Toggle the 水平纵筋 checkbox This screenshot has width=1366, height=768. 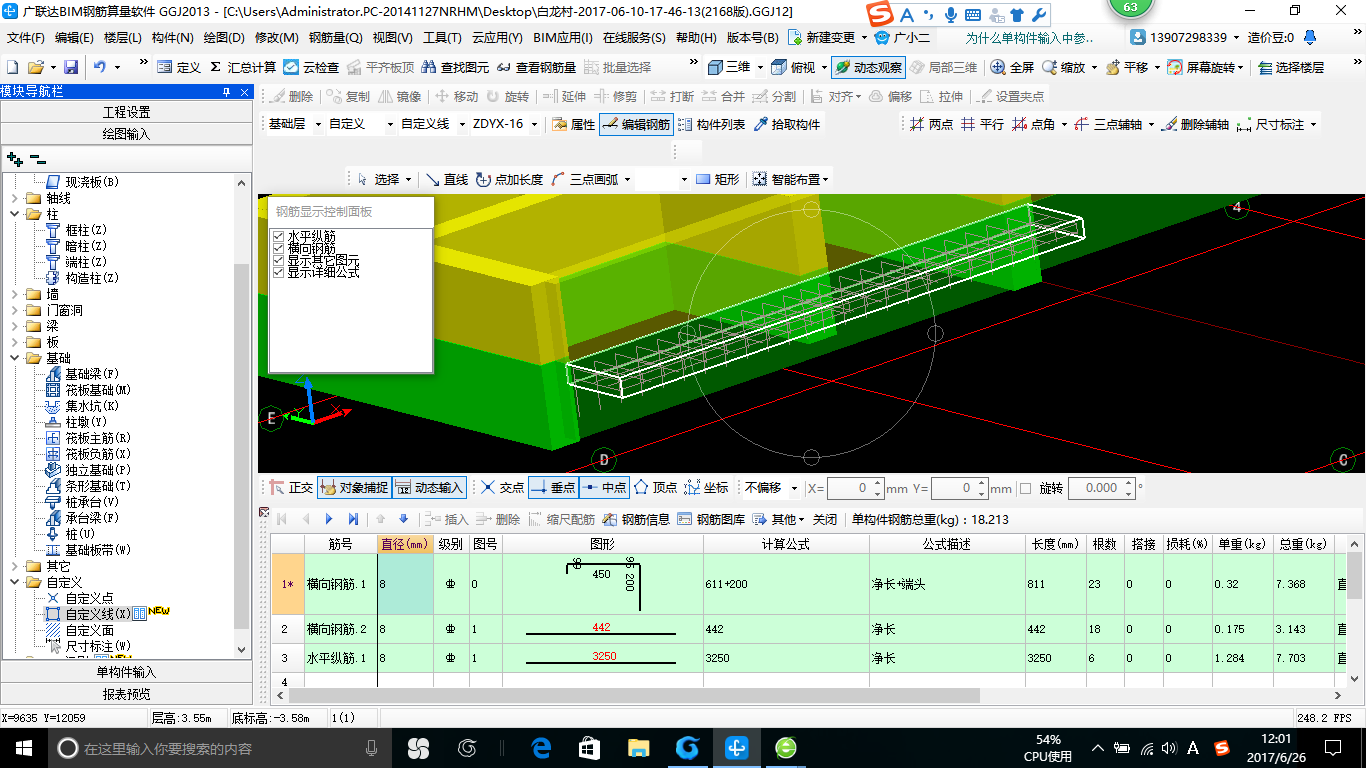point(278,236)
